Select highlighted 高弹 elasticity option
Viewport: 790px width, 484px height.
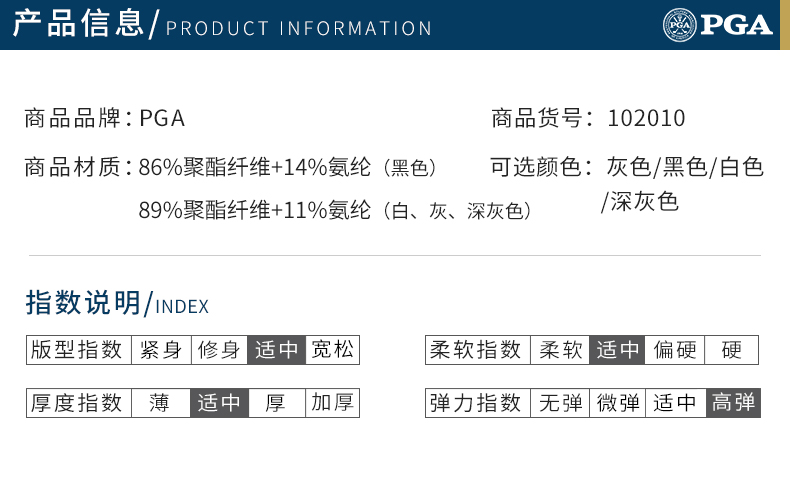point(734,403)
